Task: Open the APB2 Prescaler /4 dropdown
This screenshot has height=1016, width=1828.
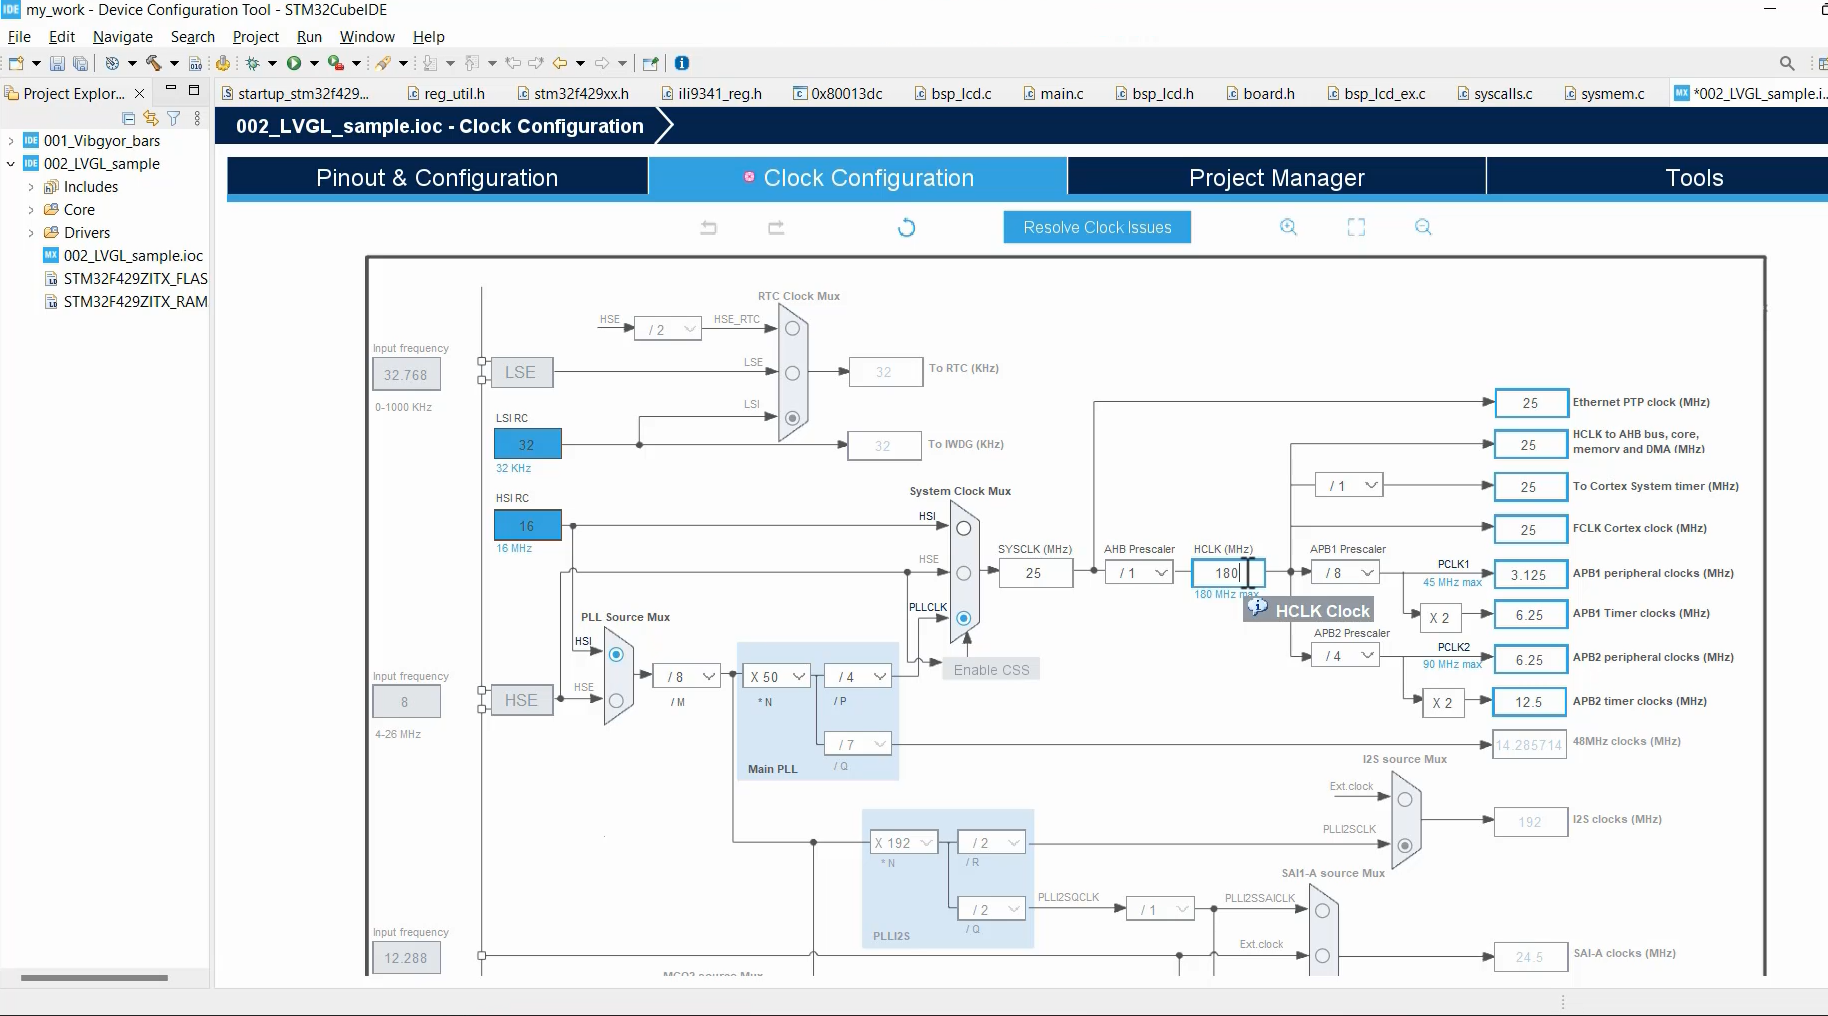Action: click(1345, 656)
